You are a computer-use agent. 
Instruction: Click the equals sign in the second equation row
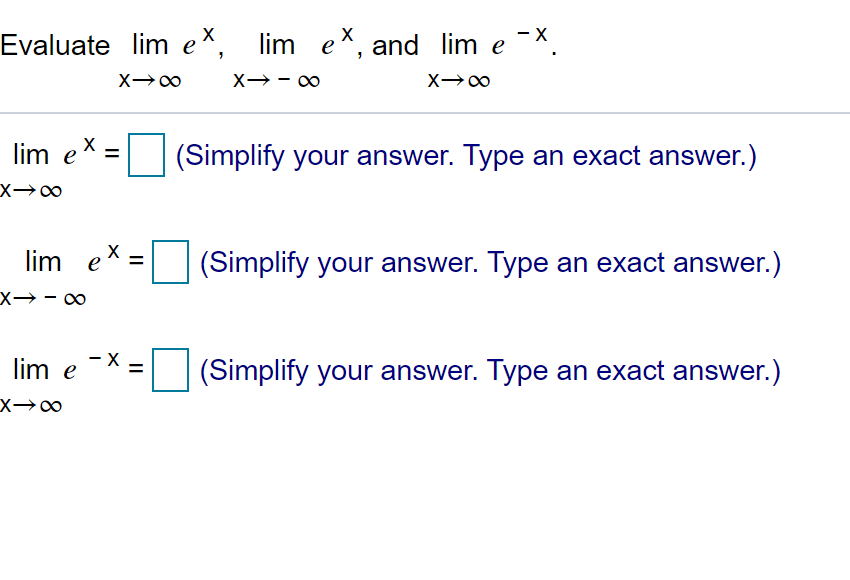134,262
